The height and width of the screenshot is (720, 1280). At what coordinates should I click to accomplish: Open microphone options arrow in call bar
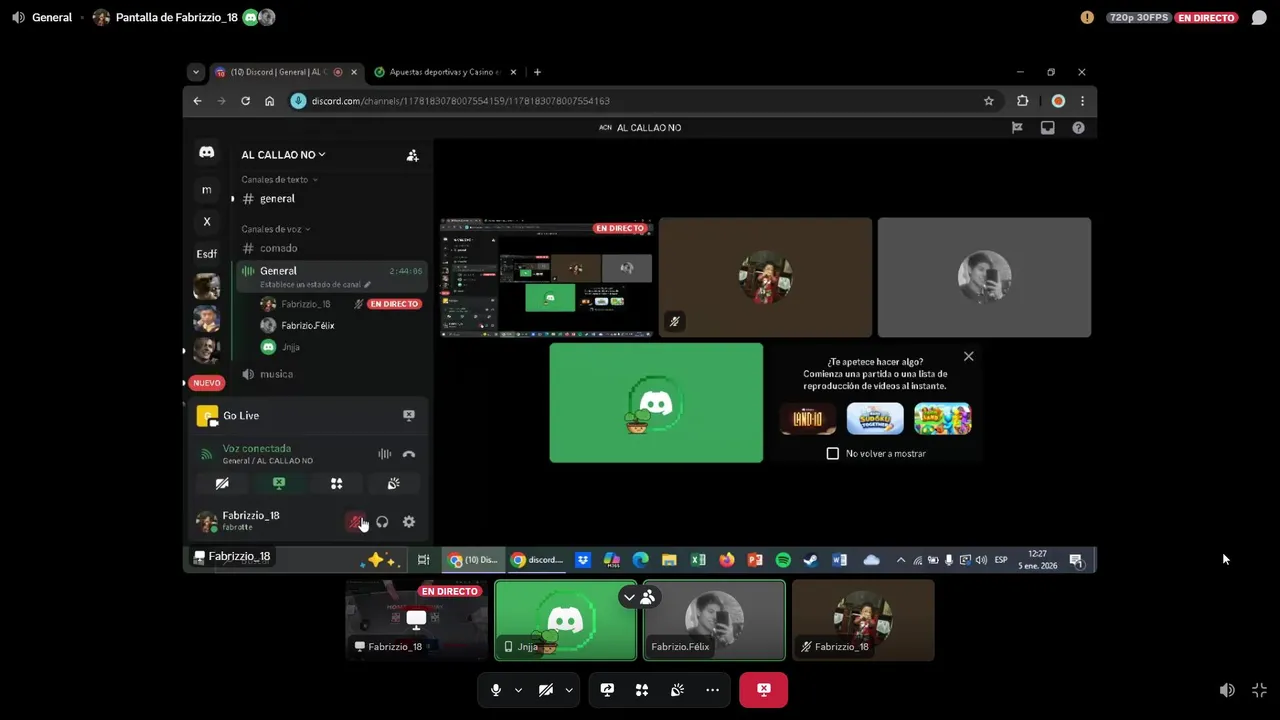pos(518,690)
